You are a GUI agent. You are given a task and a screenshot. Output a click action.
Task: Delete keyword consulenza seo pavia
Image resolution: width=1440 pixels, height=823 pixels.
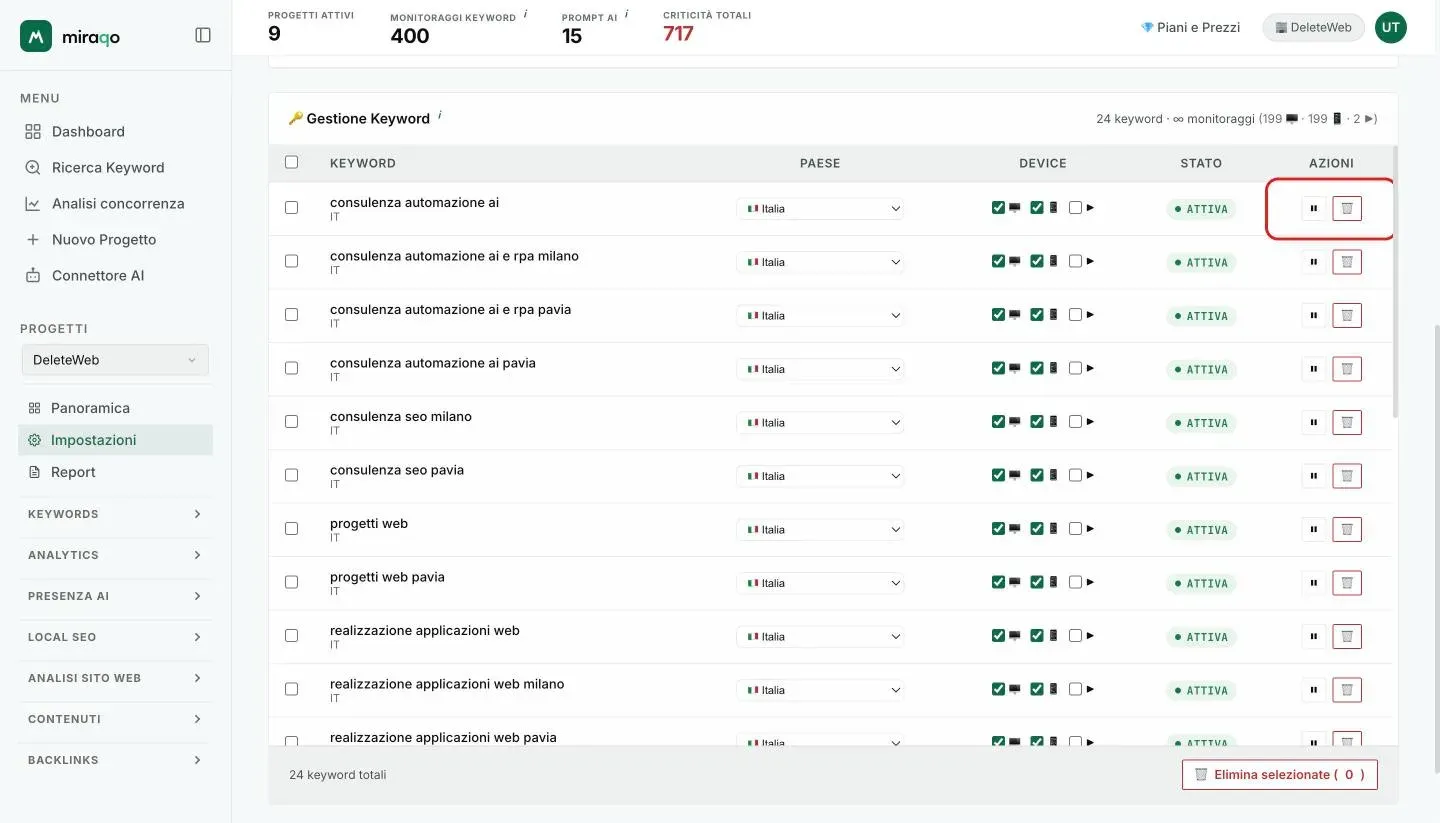click(1347, 476)
